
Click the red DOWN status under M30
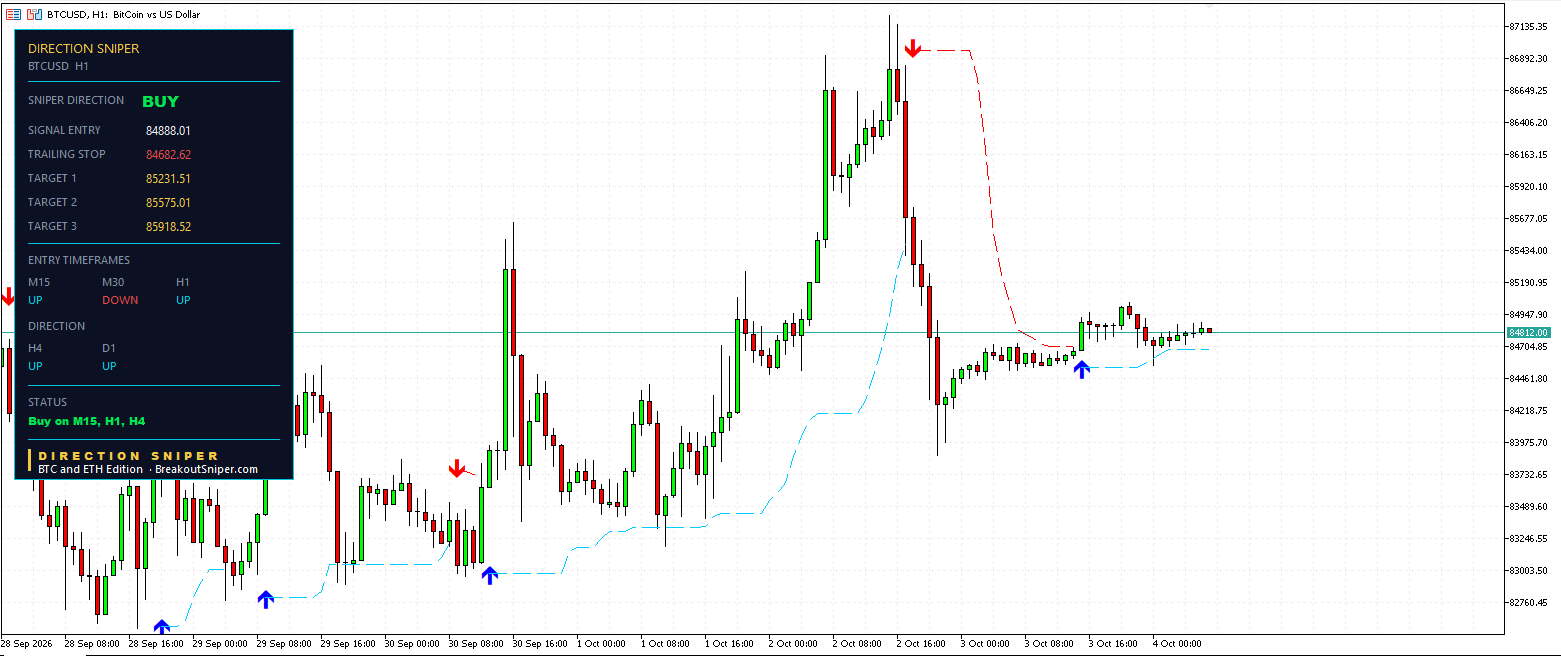coord(120,300)
